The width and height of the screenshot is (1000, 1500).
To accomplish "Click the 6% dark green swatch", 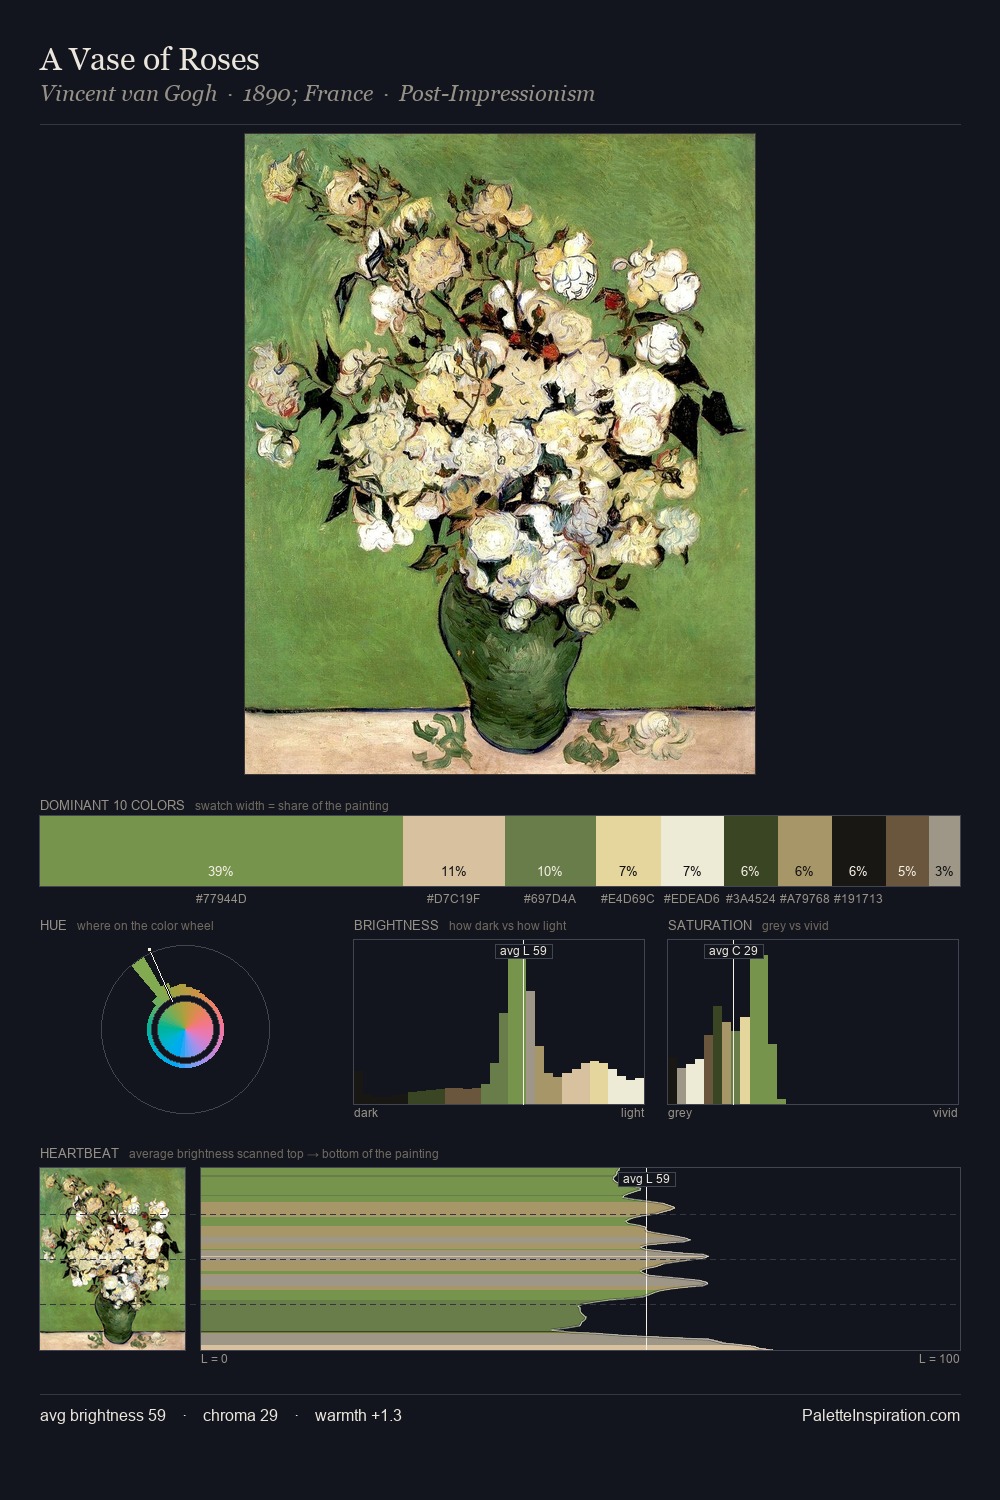I will (751, 851).
